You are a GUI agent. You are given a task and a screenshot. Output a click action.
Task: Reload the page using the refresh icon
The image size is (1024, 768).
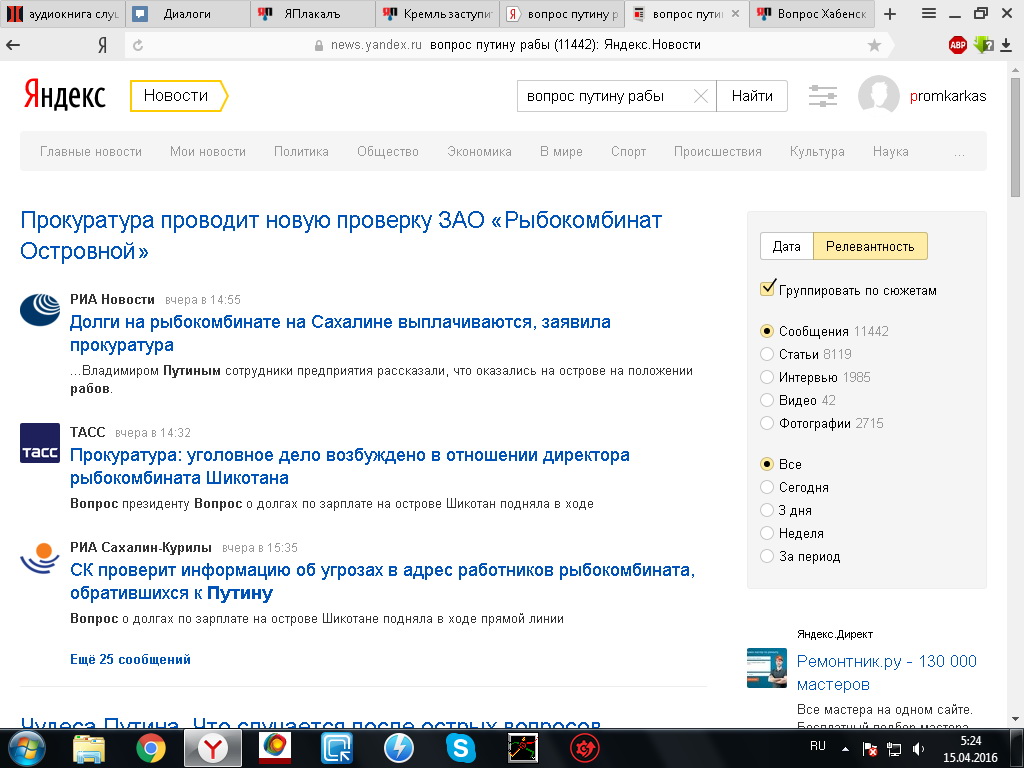138,45
